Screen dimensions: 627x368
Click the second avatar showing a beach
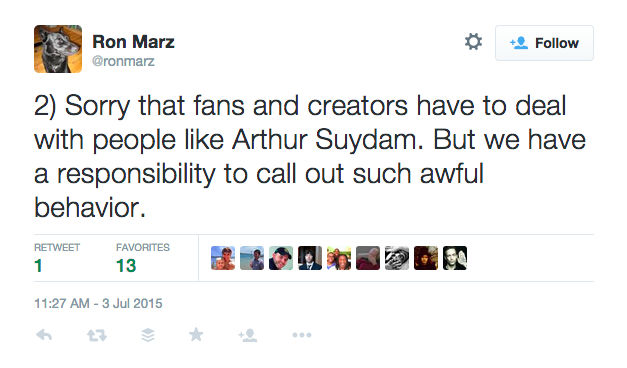point(252,258)
